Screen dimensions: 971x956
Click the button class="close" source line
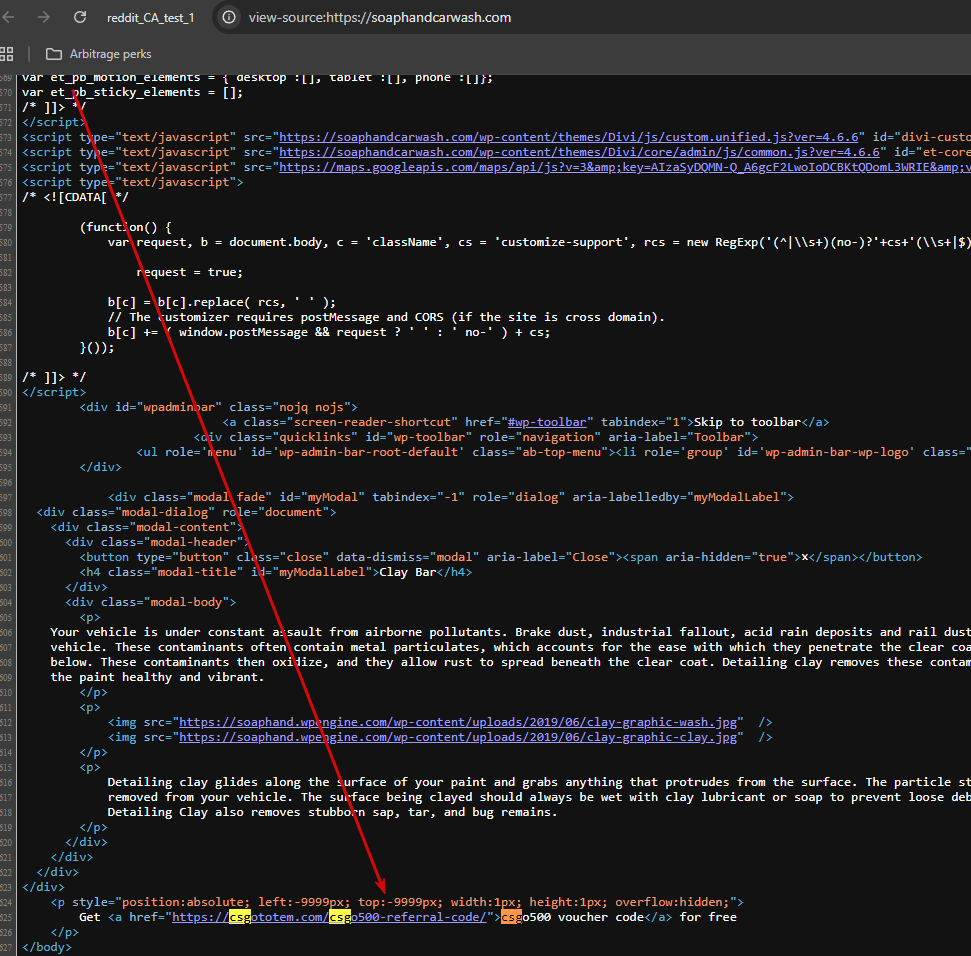pyautogui.click(x=501, y=557)
